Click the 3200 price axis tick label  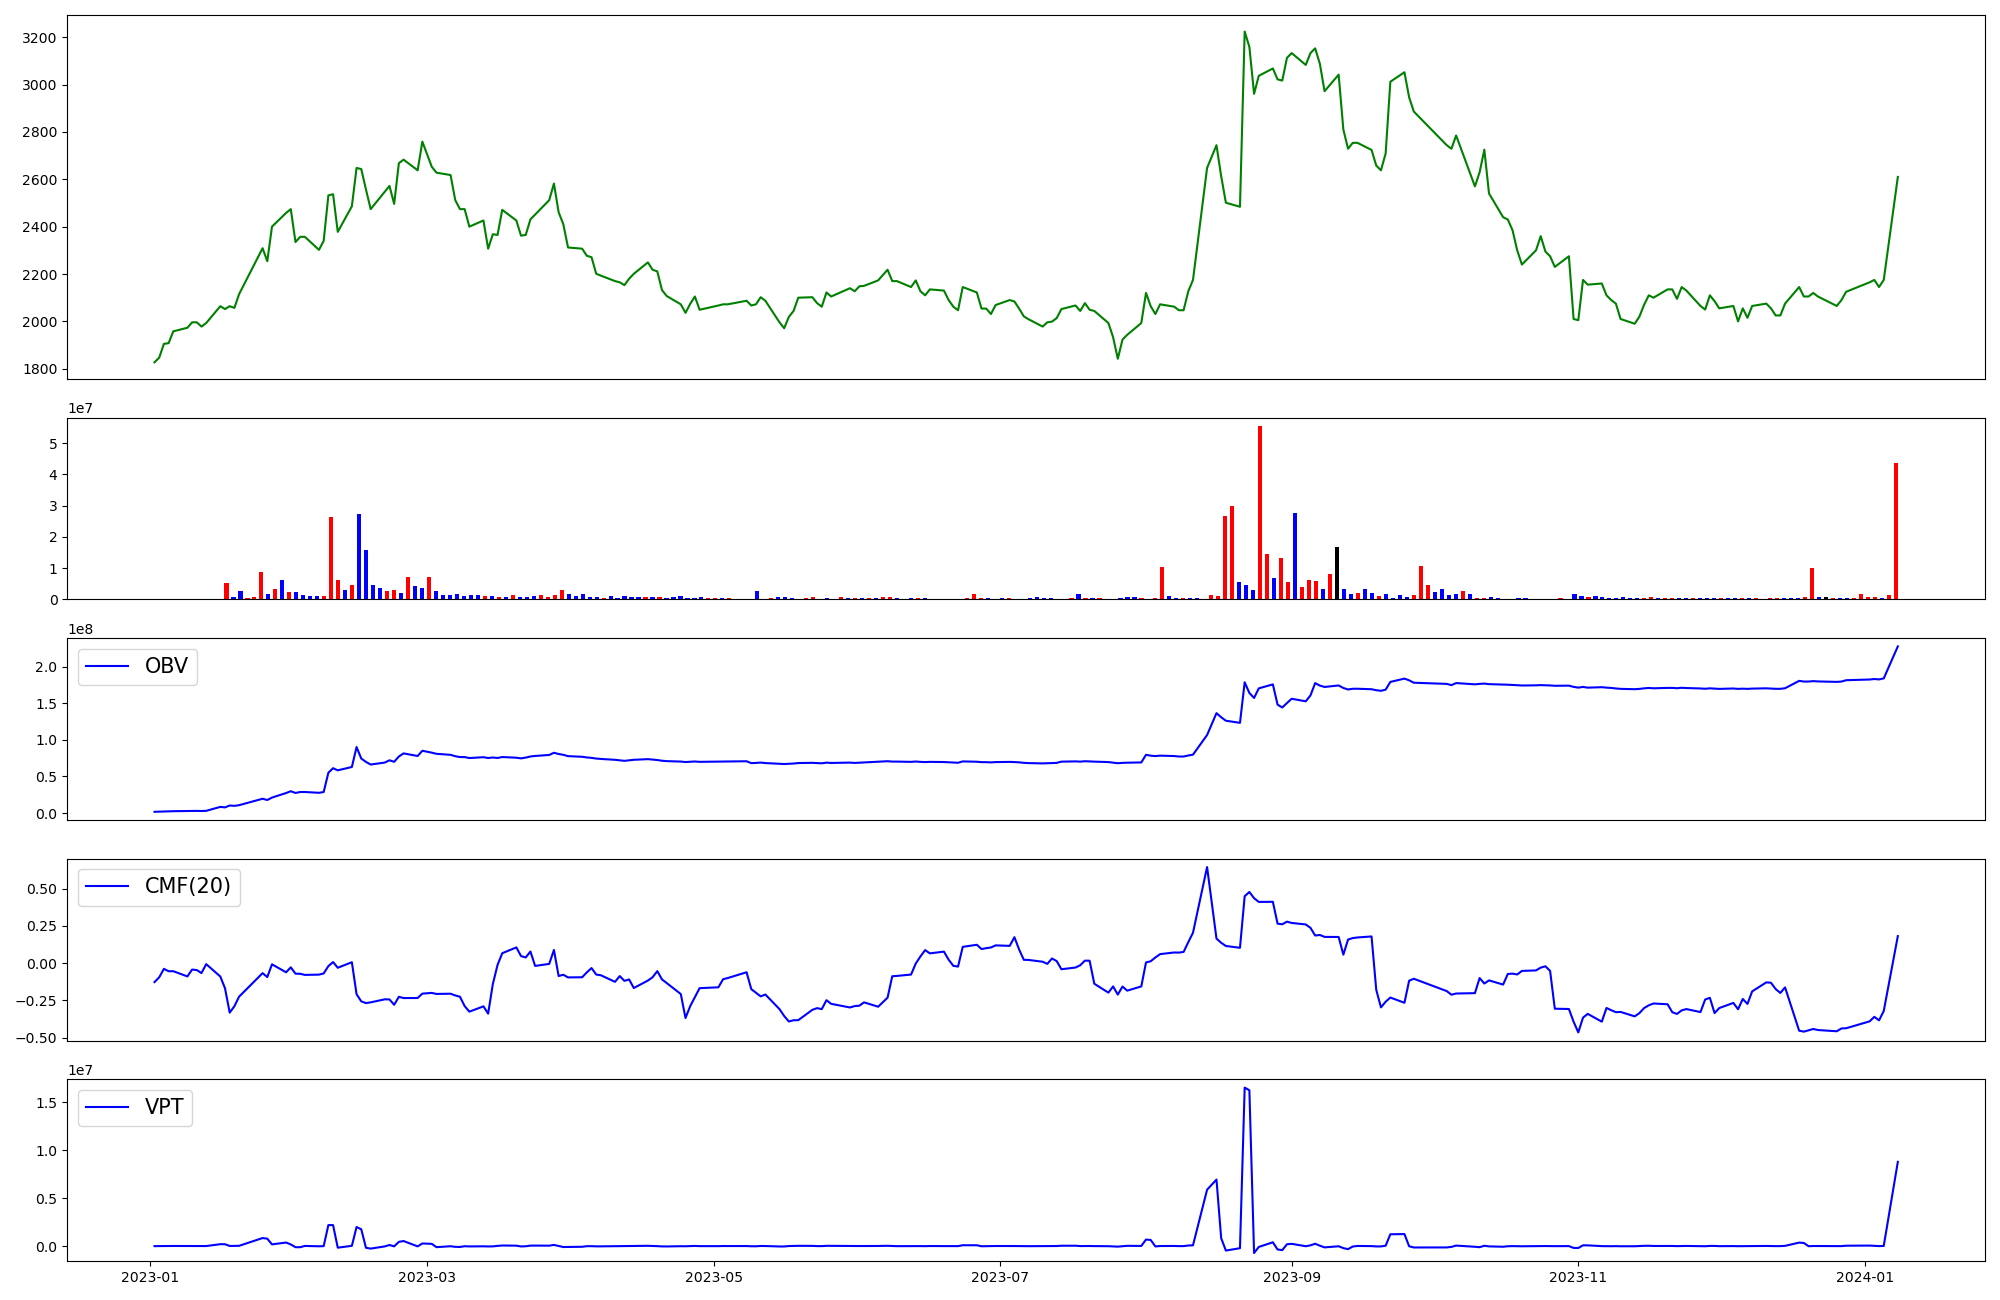coord(40,38)
